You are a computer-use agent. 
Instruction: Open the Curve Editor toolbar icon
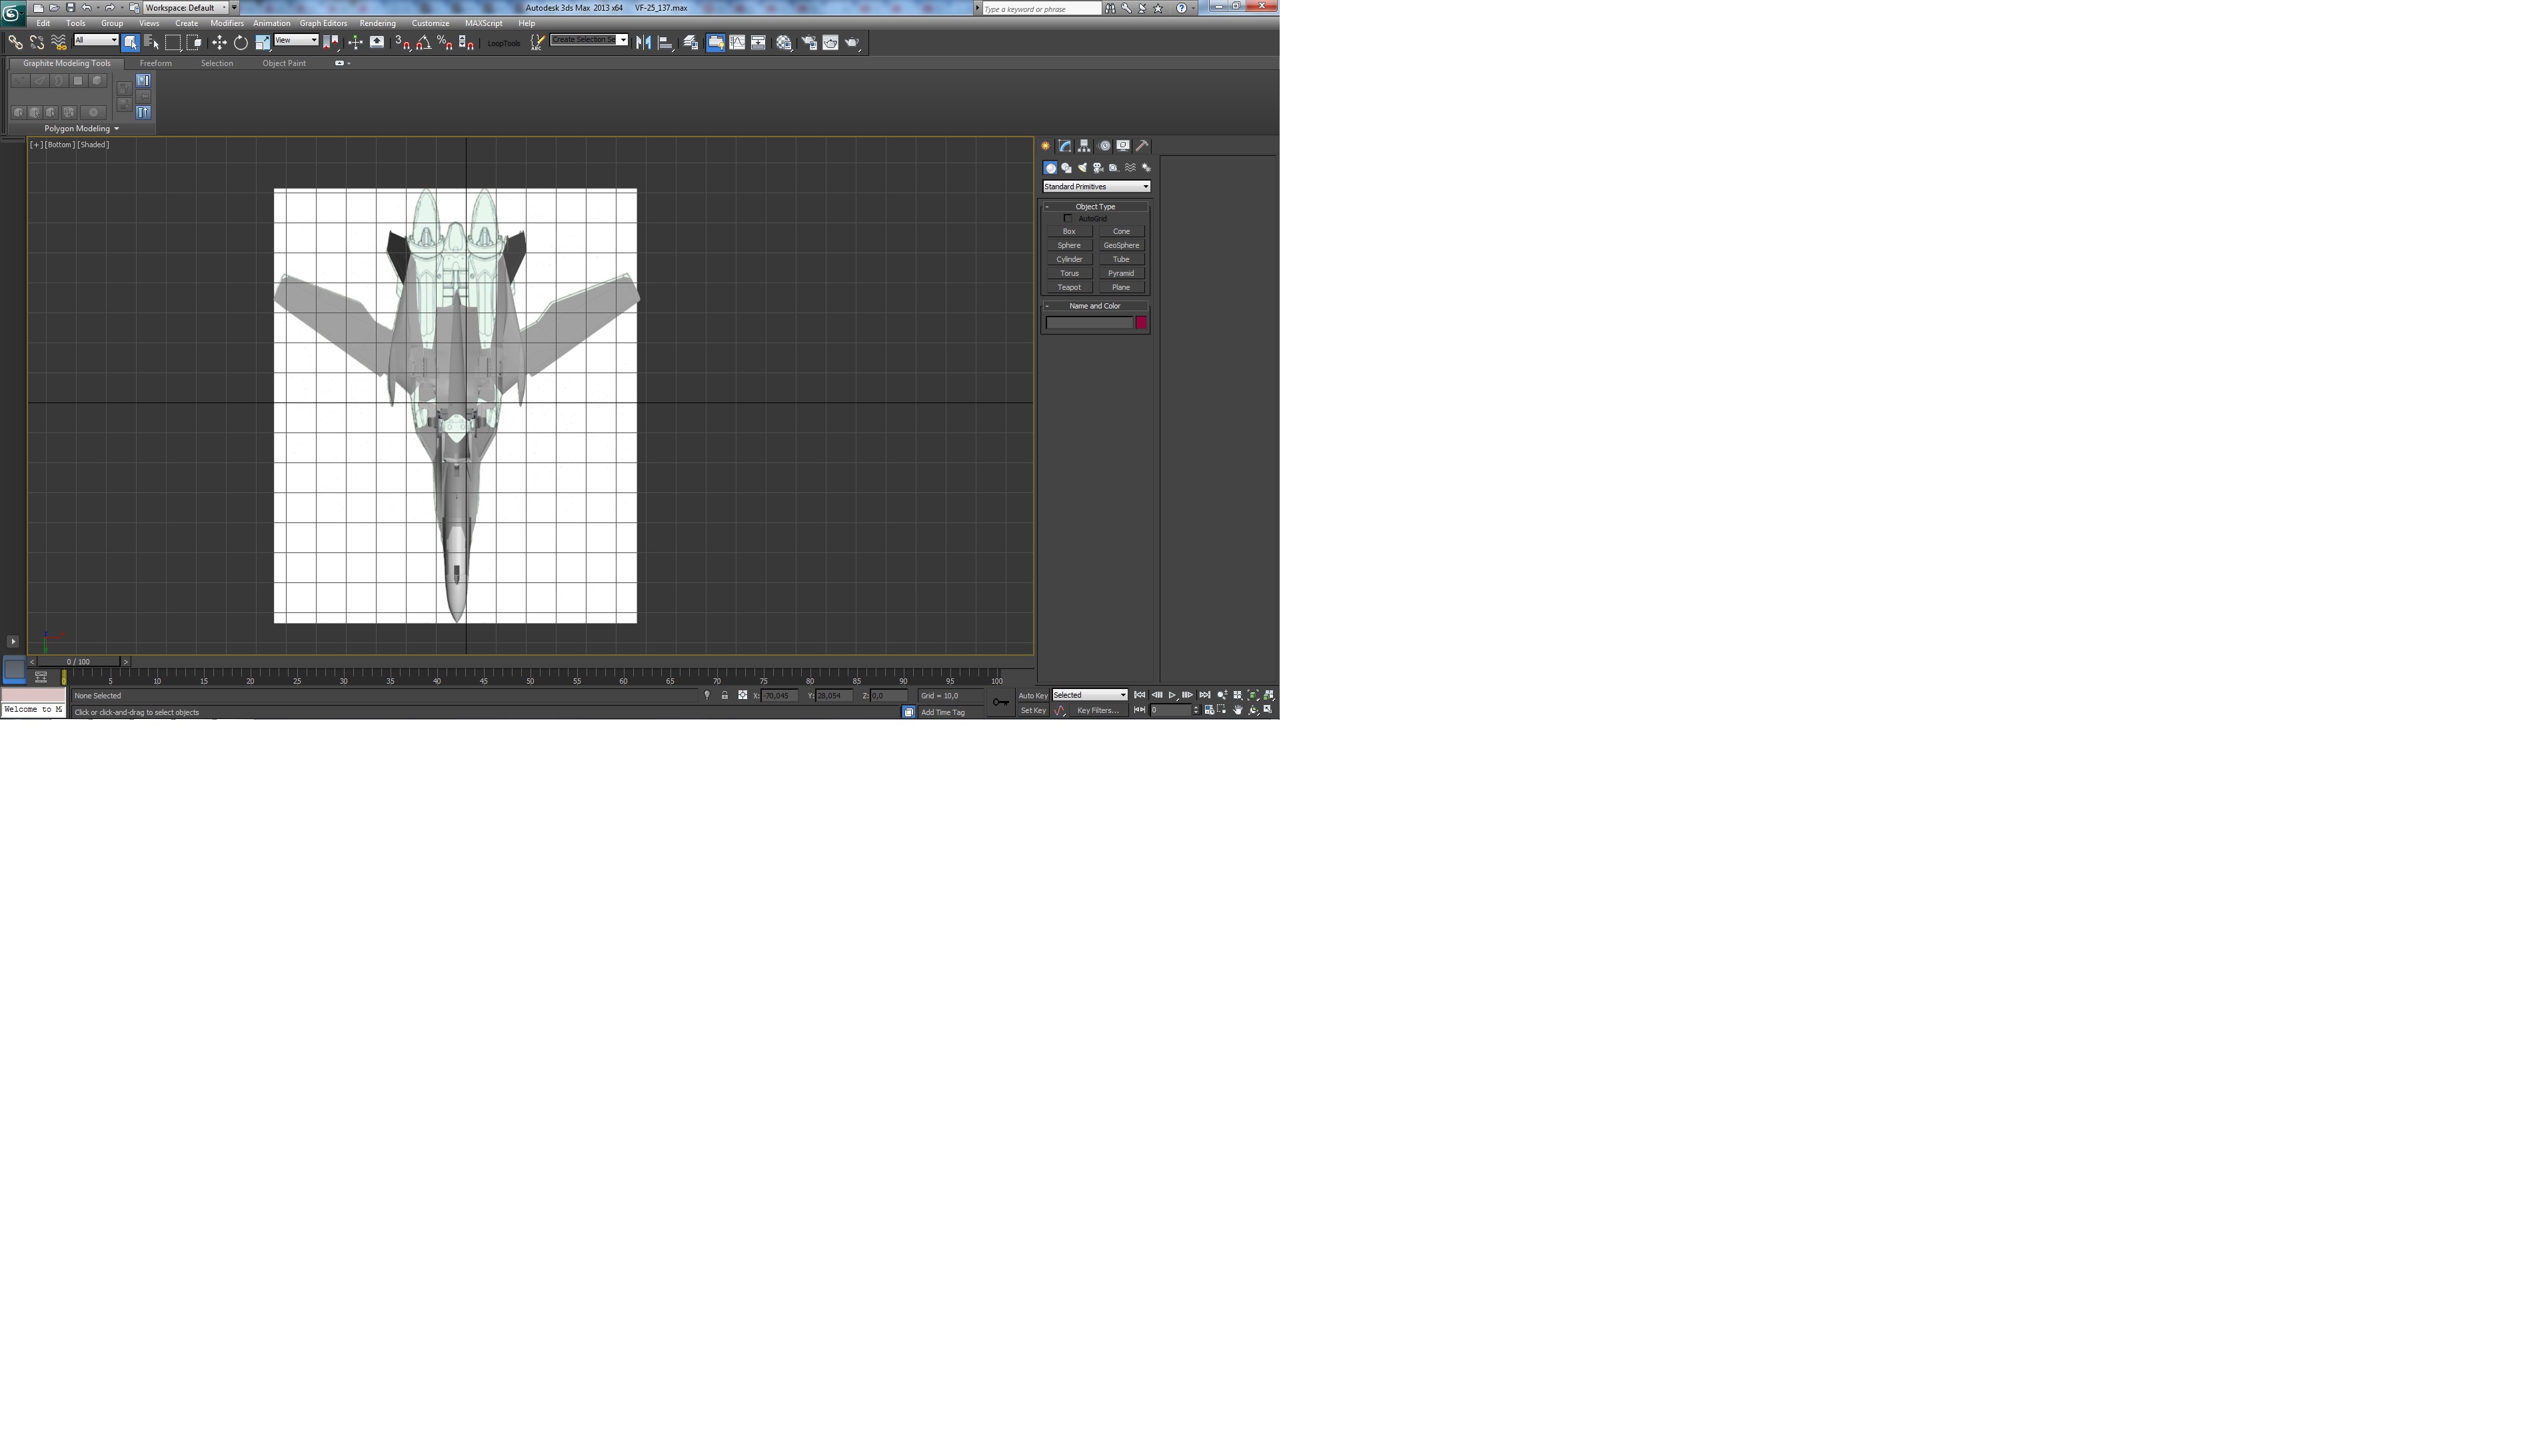tap(737, 42)
